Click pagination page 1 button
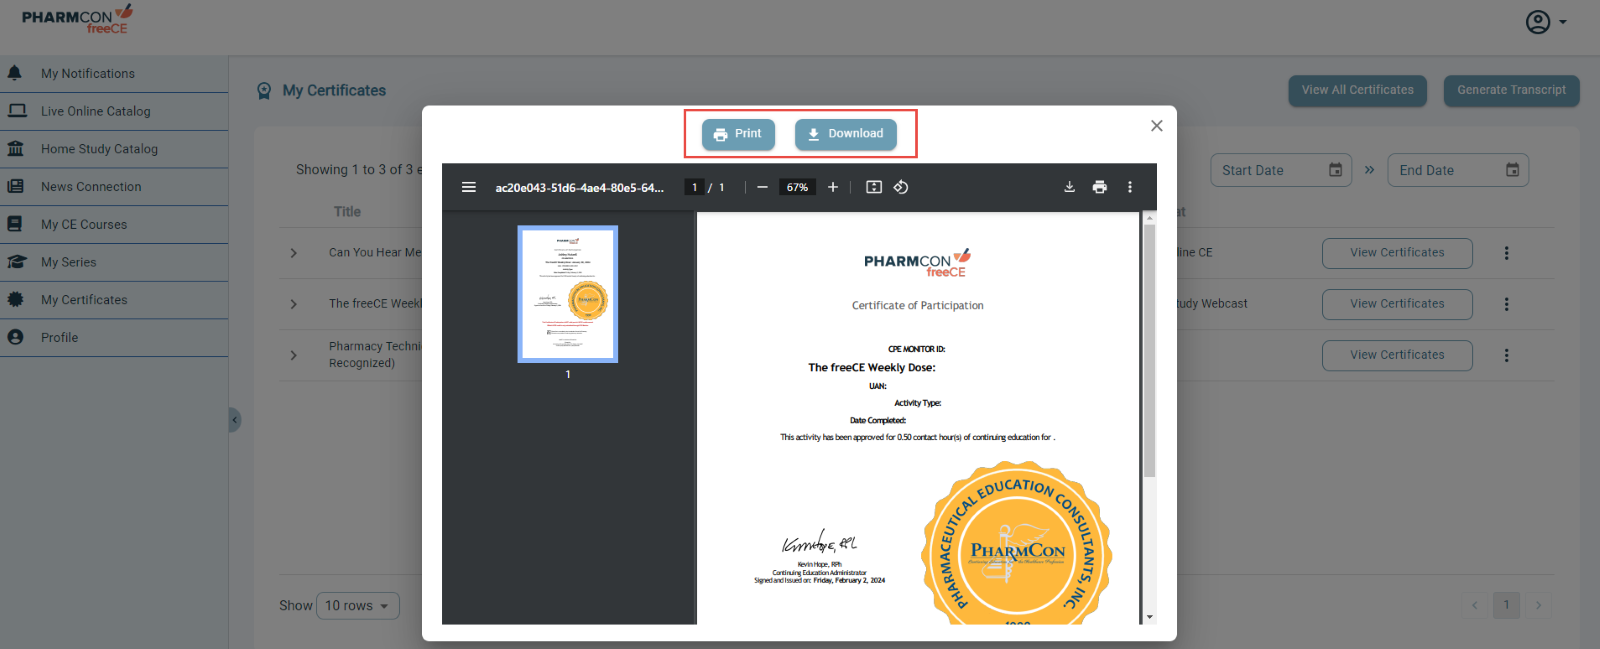1600x649 pixels. [1506, 605]
